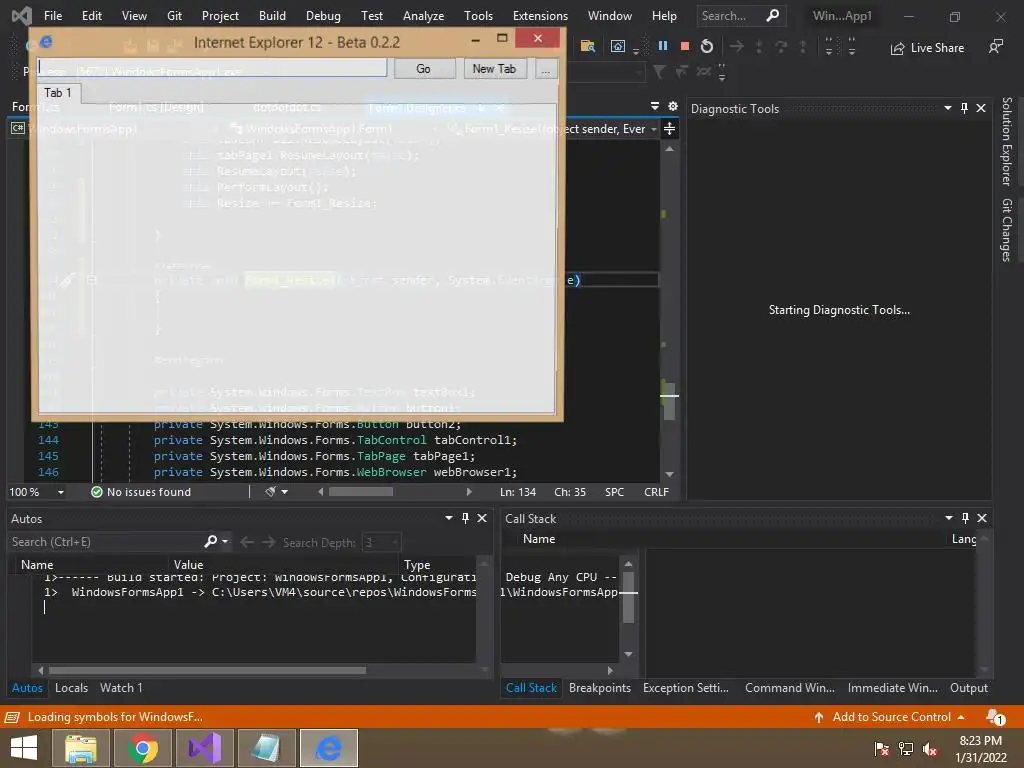Viewport: 1024px width, 768px height.
Task: Pin the Call Stack panel
Action: coord(965,518)
